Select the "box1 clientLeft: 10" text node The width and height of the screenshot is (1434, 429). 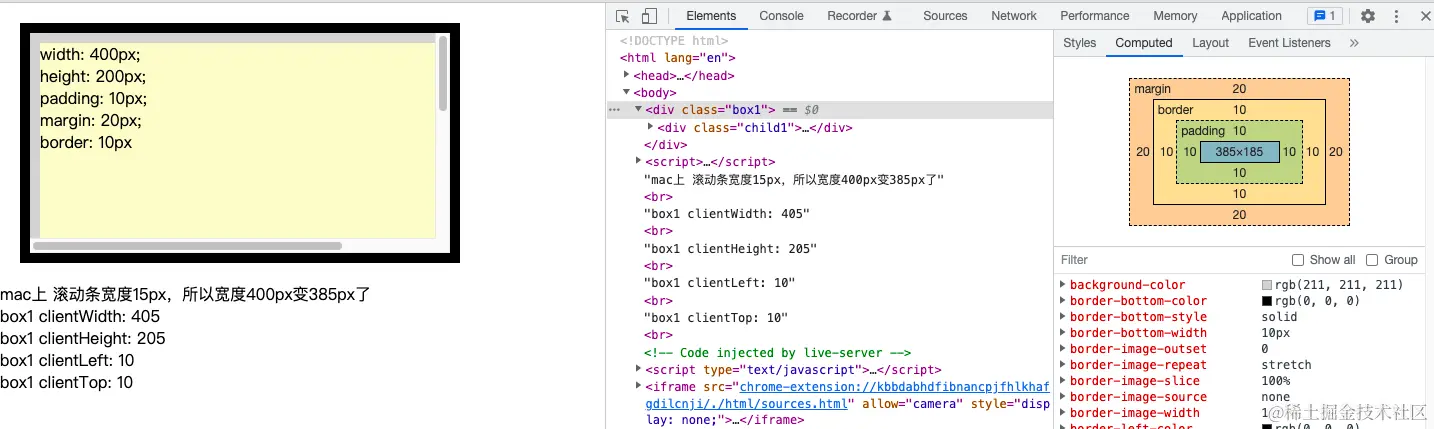[720, 283]
